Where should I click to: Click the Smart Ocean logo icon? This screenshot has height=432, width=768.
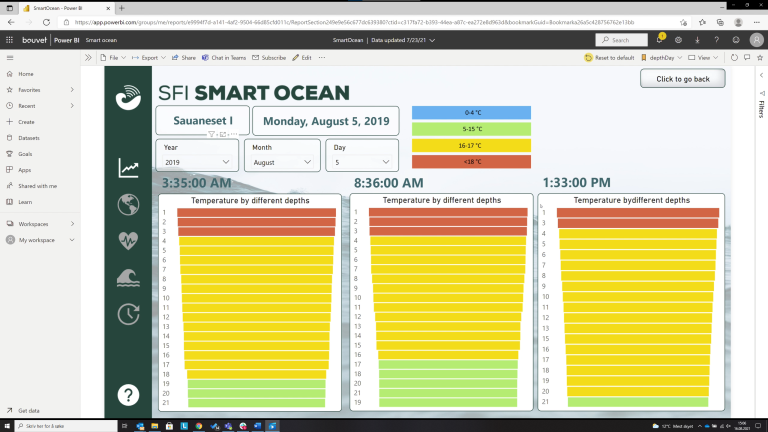128,97
